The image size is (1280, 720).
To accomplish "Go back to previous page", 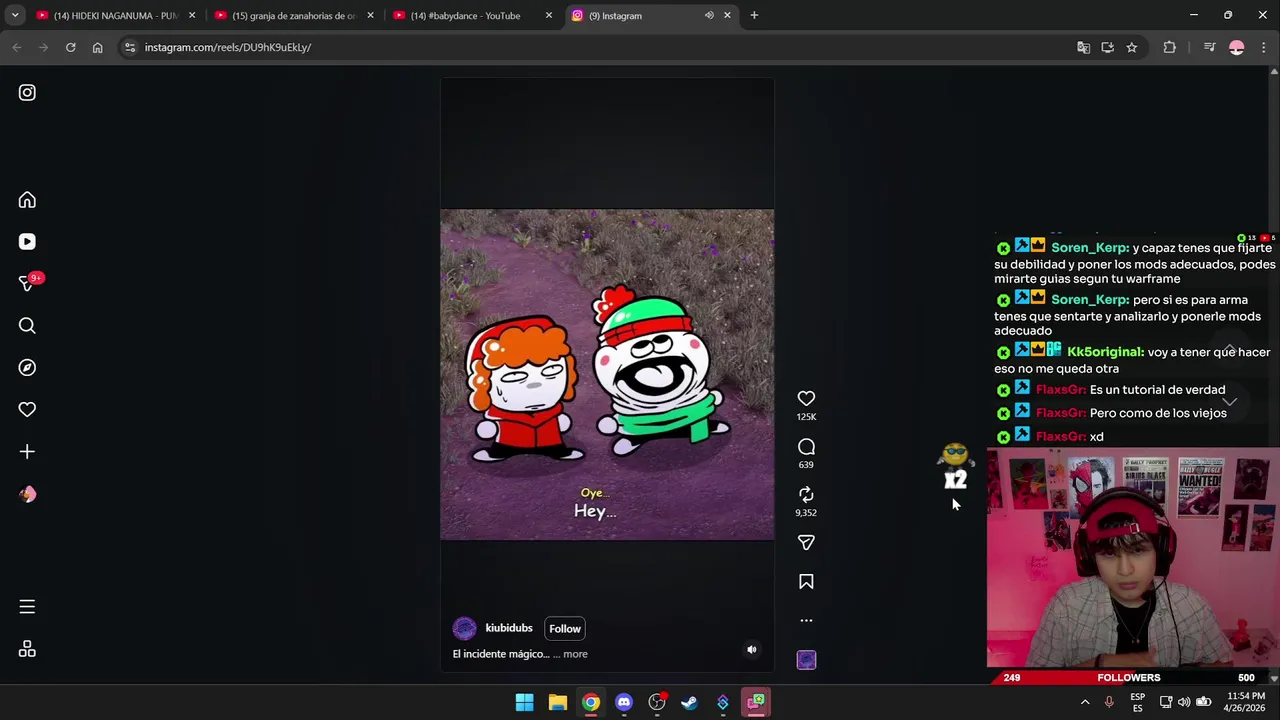I will [x=17, y=47].
